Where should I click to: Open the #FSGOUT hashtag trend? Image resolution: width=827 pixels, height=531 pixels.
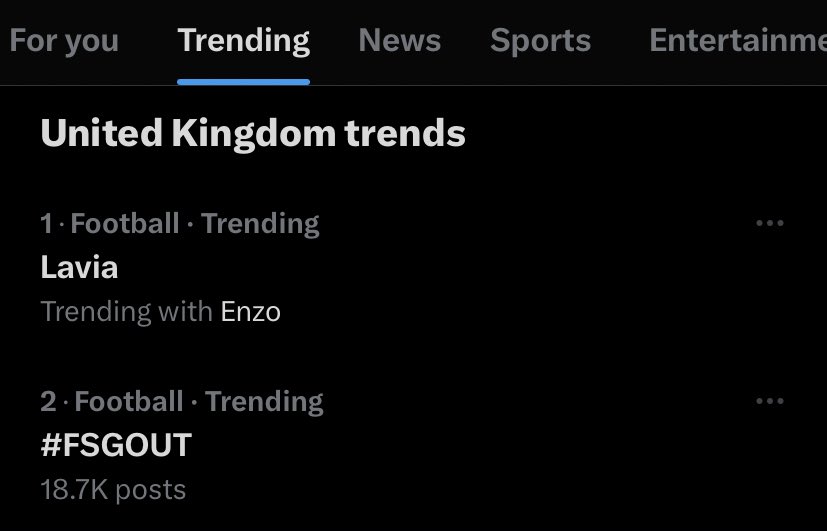[x=116, y=445]
